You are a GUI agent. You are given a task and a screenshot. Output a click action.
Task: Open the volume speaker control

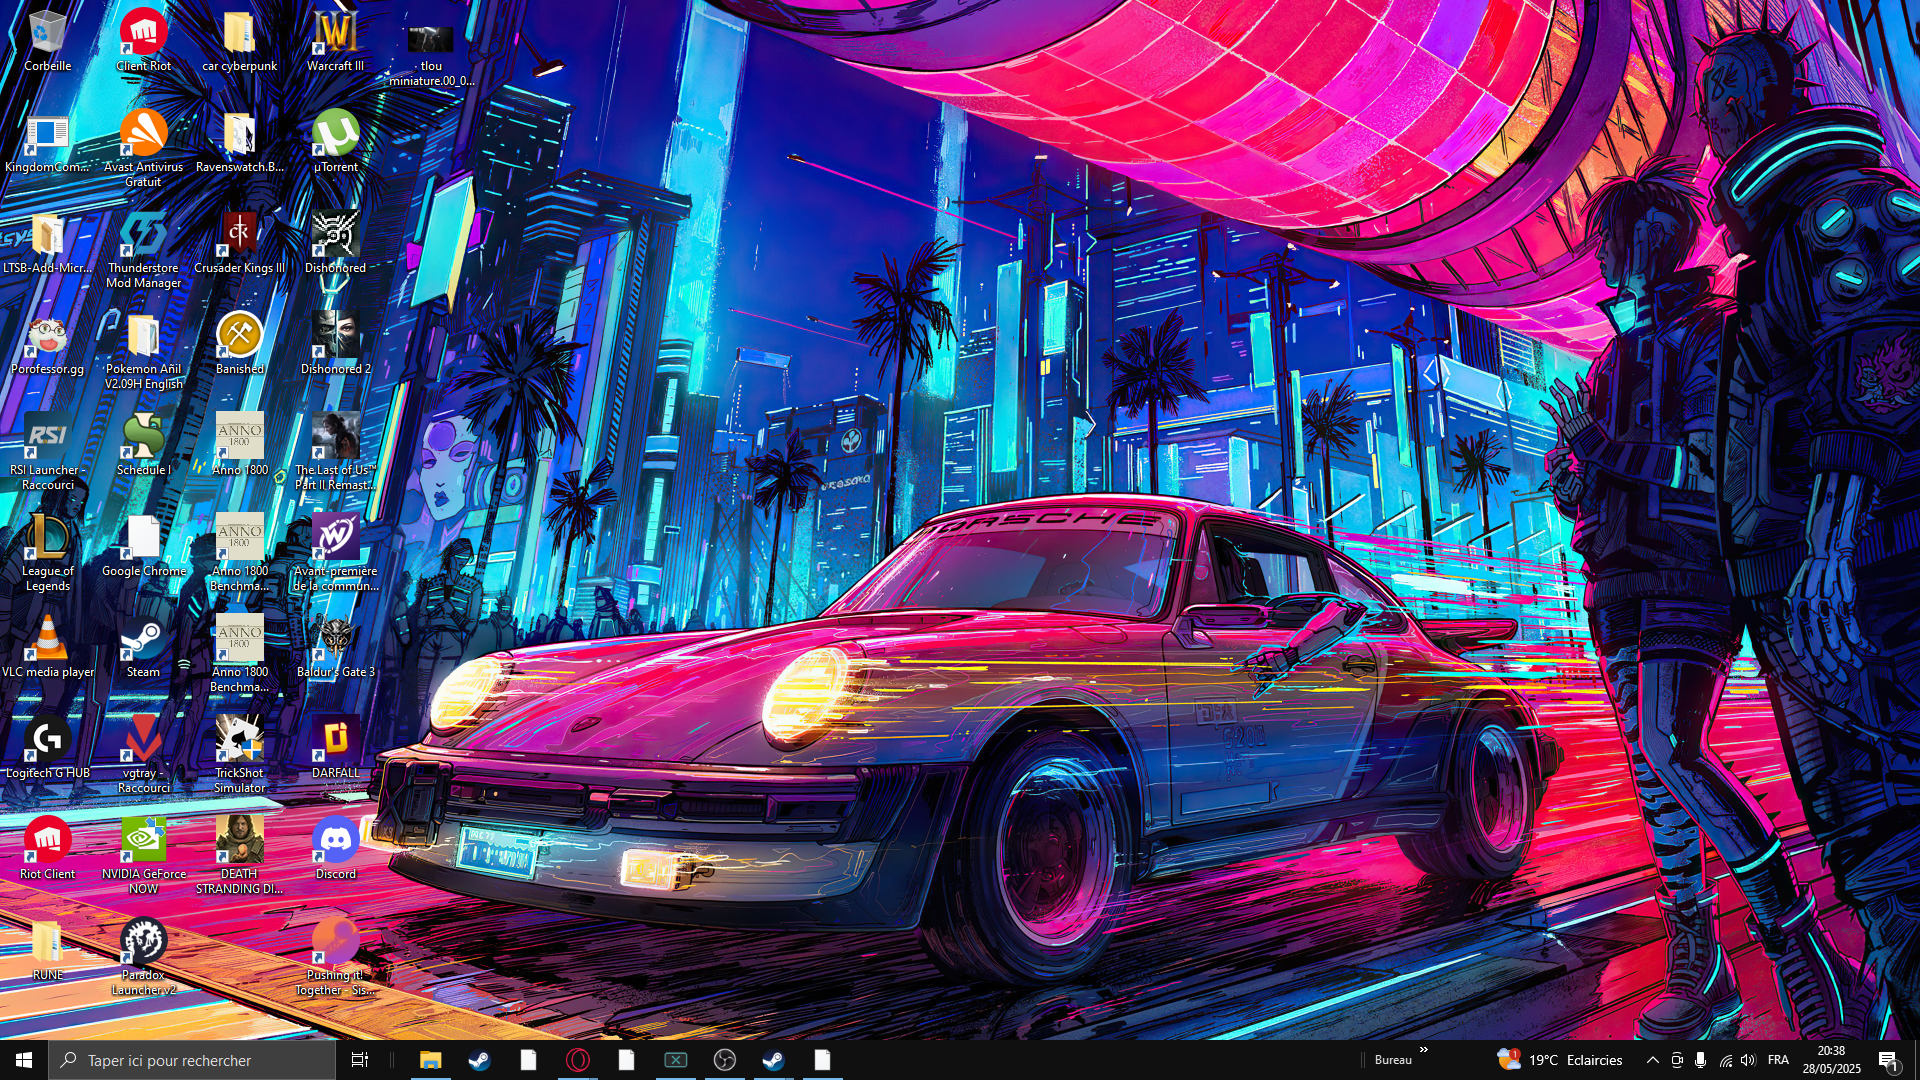pos(1748,1060)
